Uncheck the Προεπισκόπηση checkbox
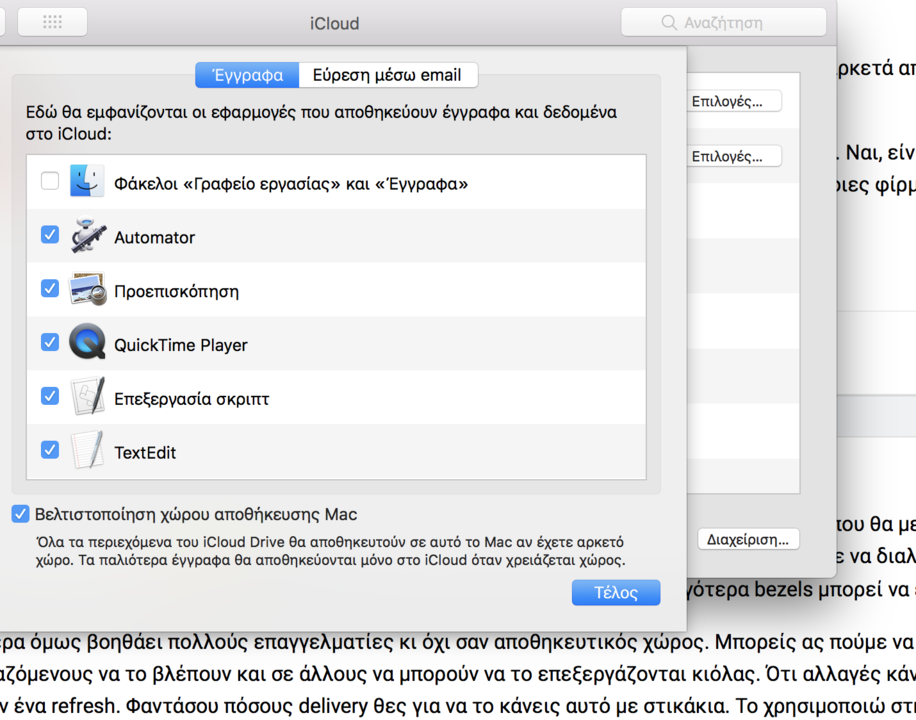Viewport: 916px width, 720px height. click(50, 289)
